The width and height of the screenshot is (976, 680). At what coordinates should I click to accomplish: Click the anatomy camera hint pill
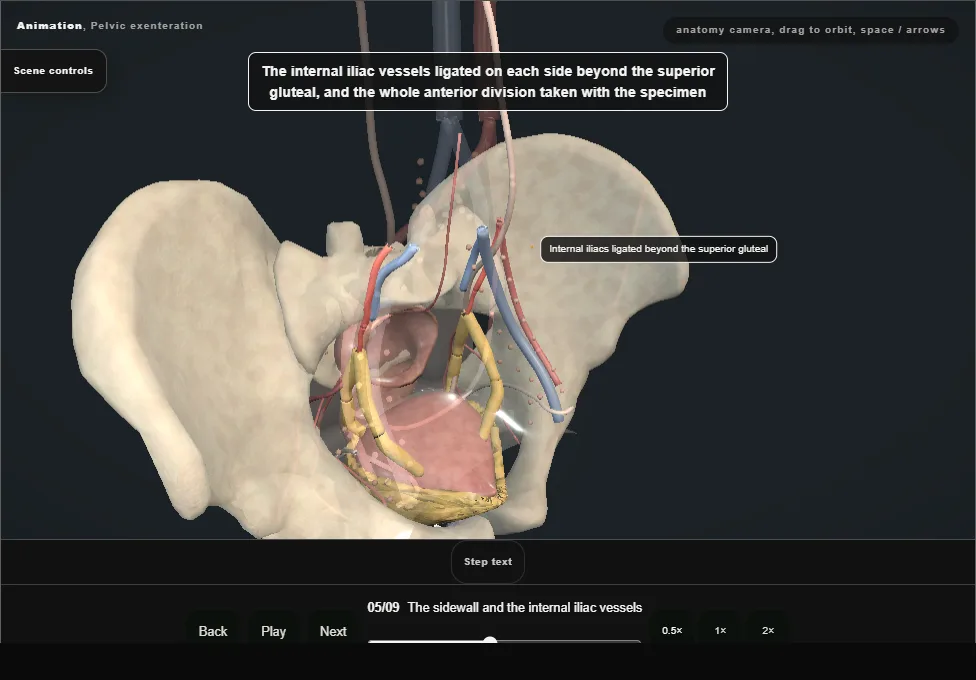click(x=810, y=30)
